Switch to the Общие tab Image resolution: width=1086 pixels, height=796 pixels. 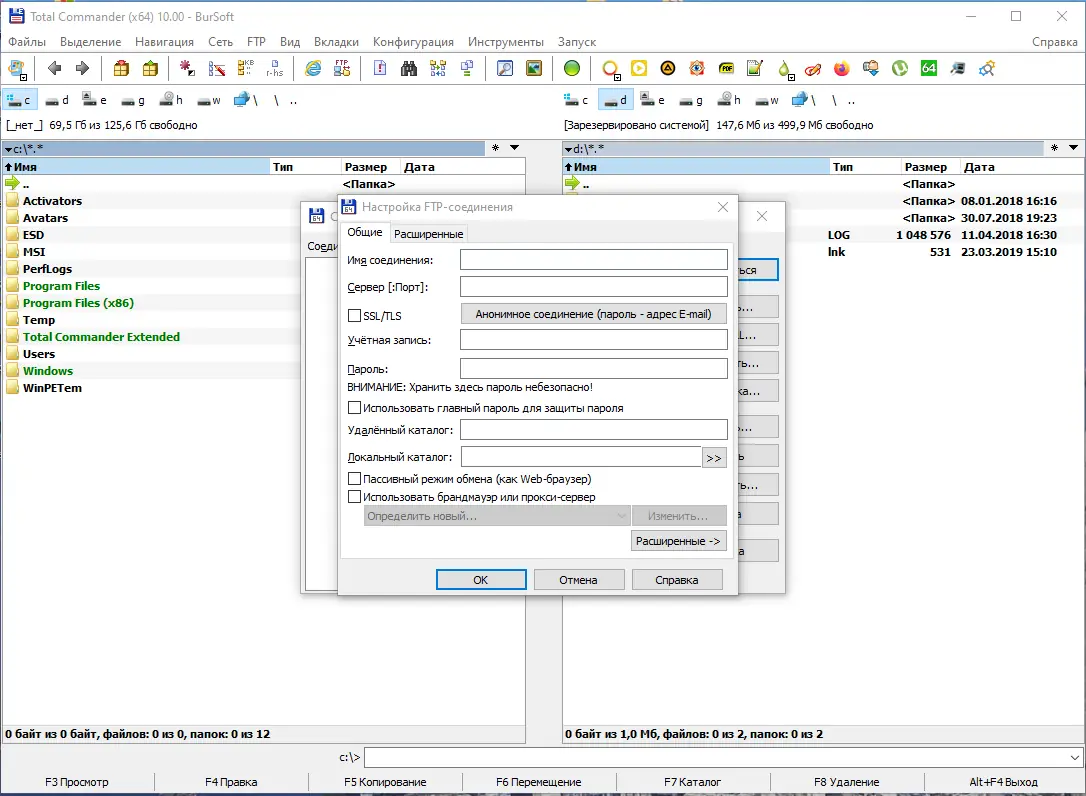pos(364,233)
